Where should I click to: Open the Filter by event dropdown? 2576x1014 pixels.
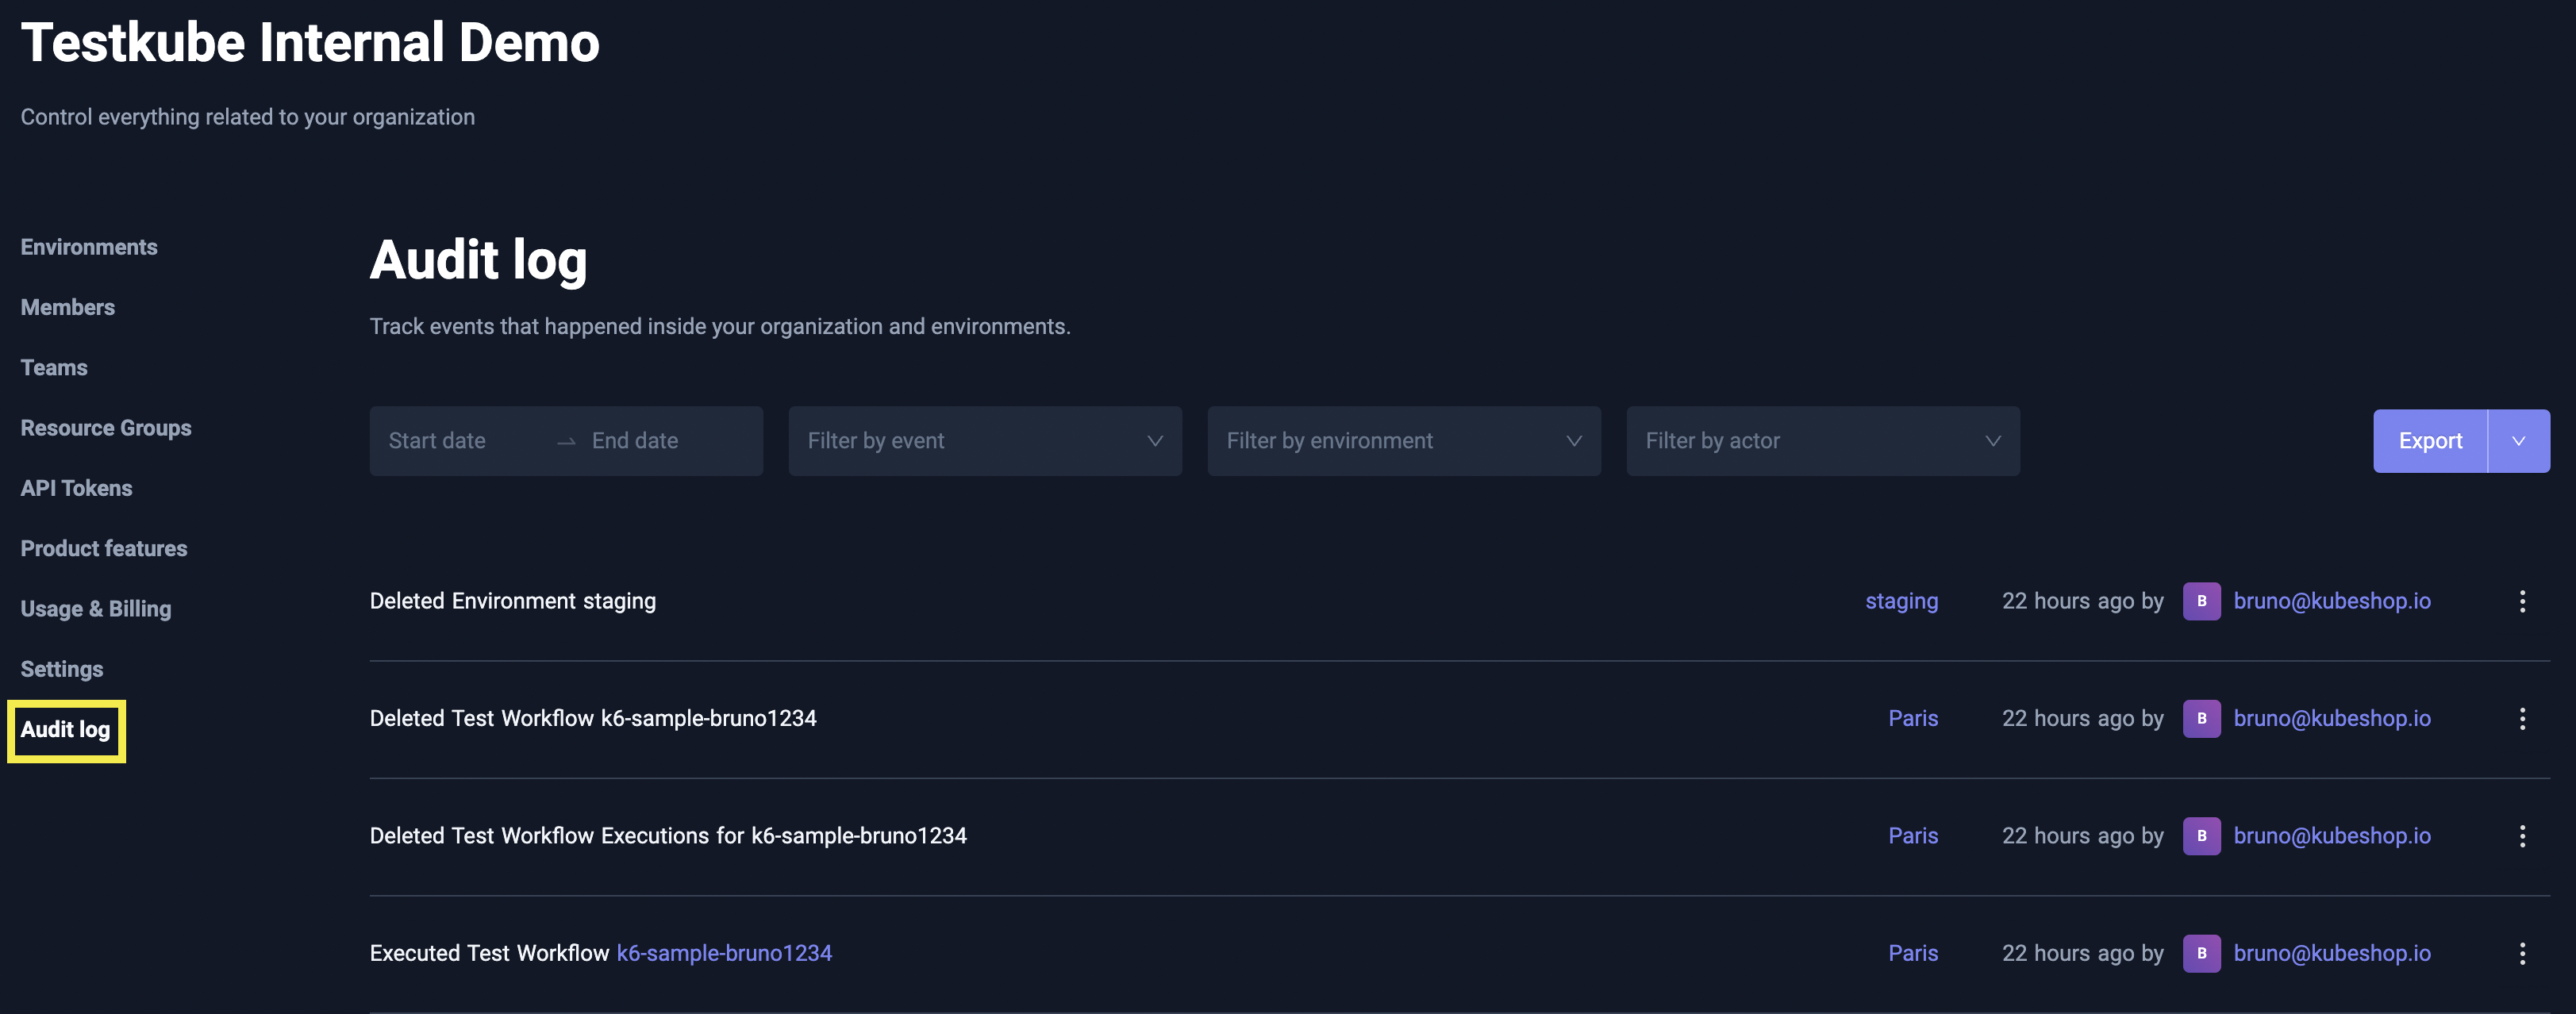pyautogui.click(x=984, y=441)
